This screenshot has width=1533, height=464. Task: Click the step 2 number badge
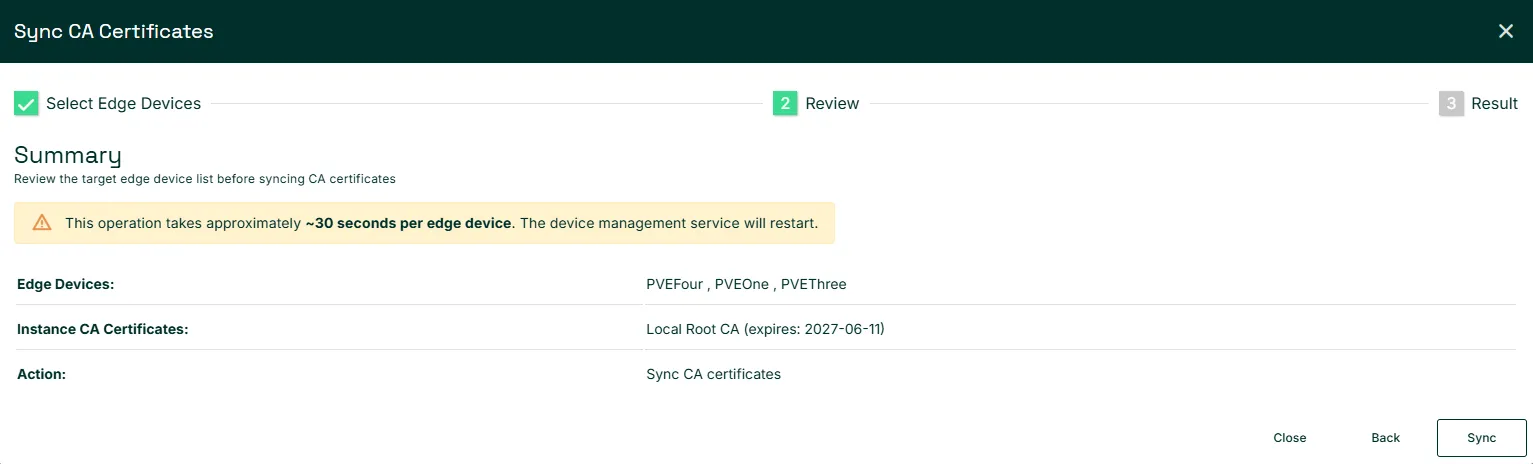(x=785, y=104)
